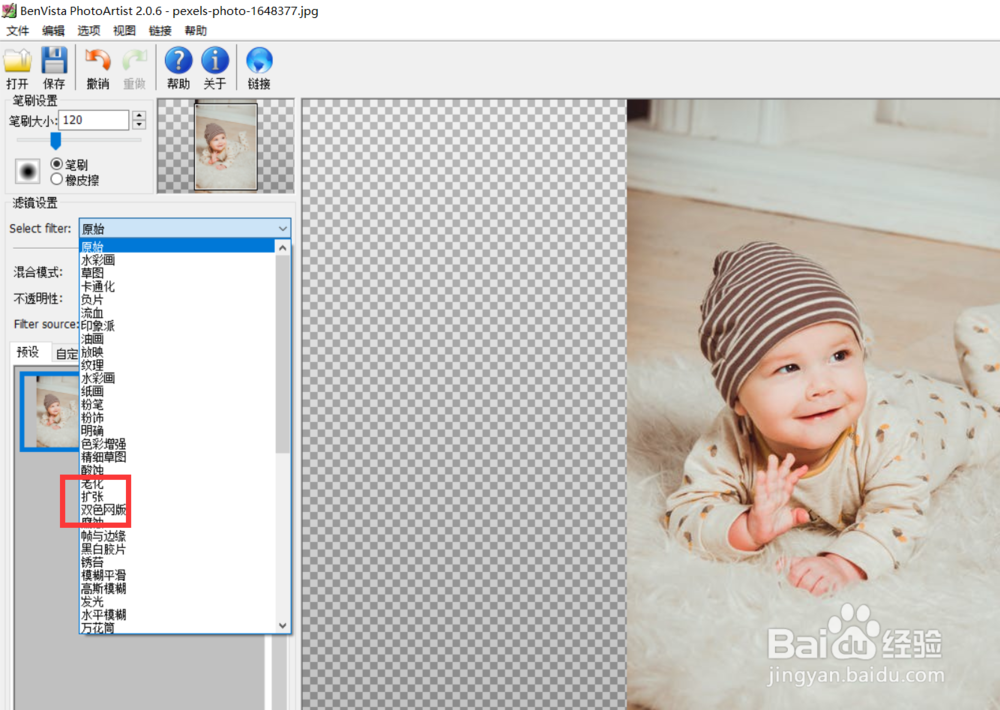Click the brush shape preview icon
Viewport: 1000px width, 710px height.
[x=27, y=171]
